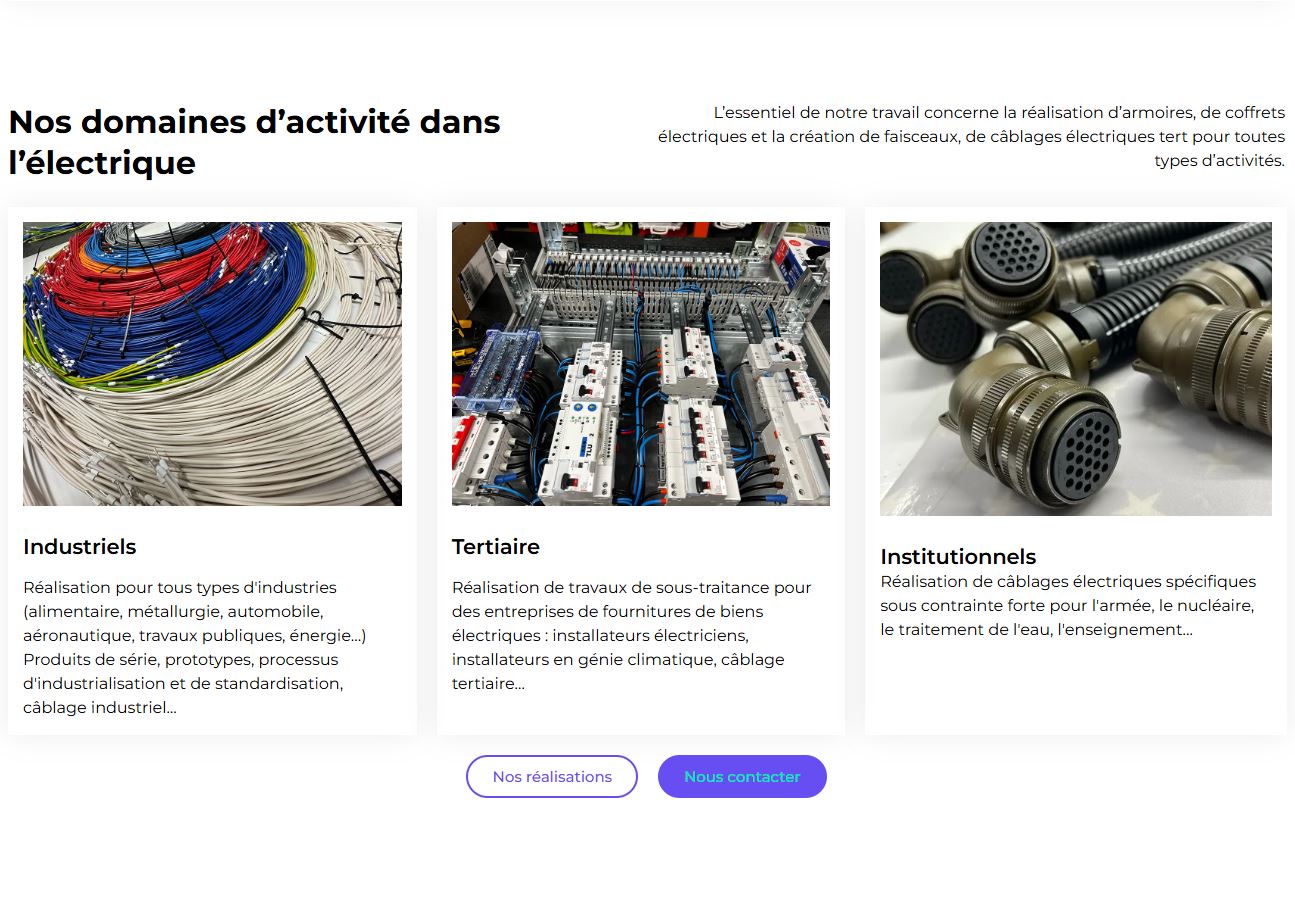Click the Industriels description about industries
Image resolution: width=1295 pixels, height=908 pixels.
195,648
